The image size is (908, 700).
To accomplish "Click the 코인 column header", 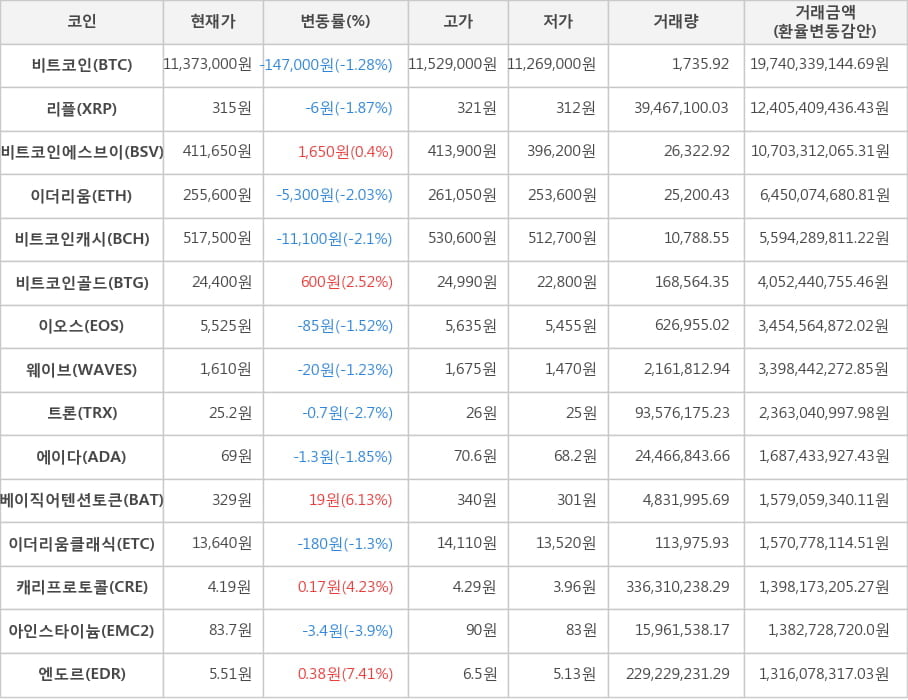I will [x=82, y=21].
